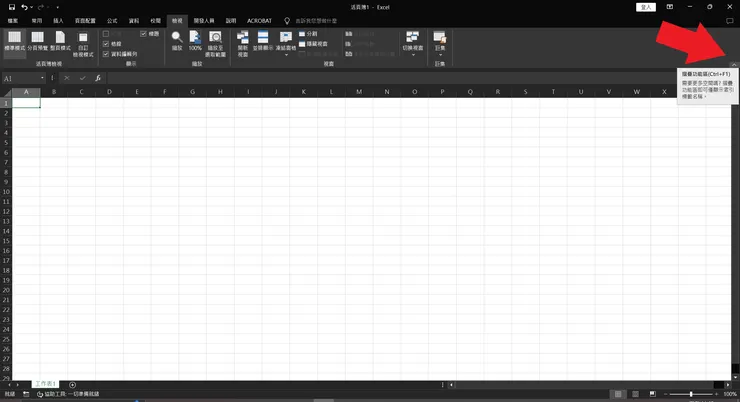Expand the Freeze Panes dropdown arrow
Image resolution: width=740 pixels, height=402 pixels.
[286, 55]
